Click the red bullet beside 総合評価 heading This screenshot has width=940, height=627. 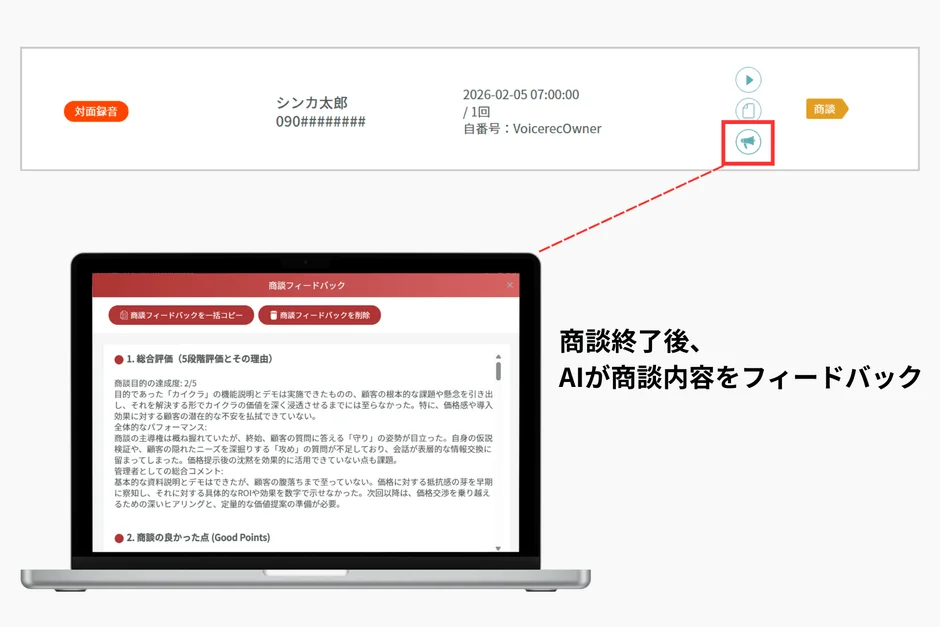point(117,357)
